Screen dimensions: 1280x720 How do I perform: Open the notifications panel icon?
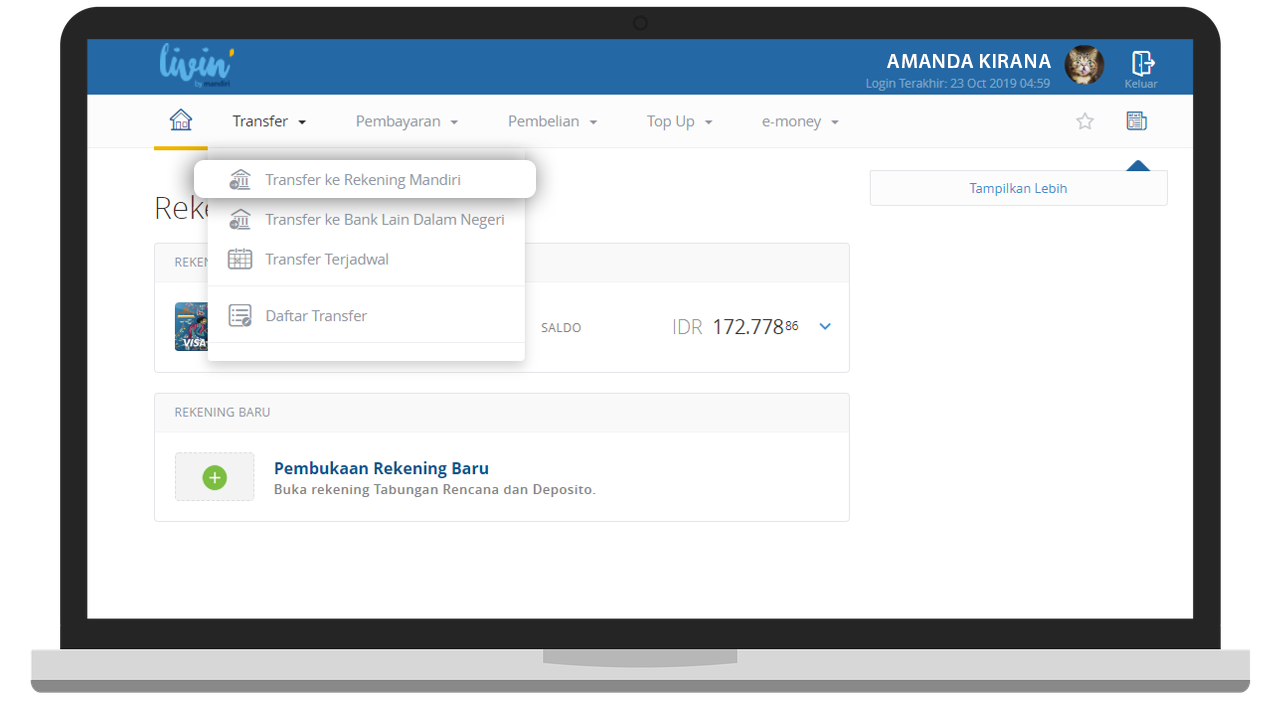[1137, 121]
